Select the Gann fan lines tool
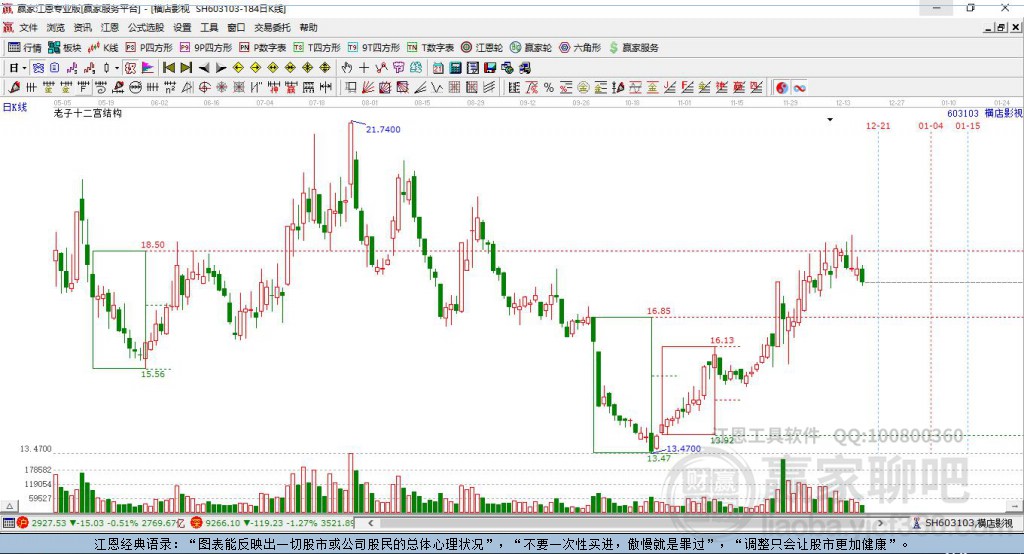Image resolution: width=1024 pixels, height=554 pixels. pos(368,88)
